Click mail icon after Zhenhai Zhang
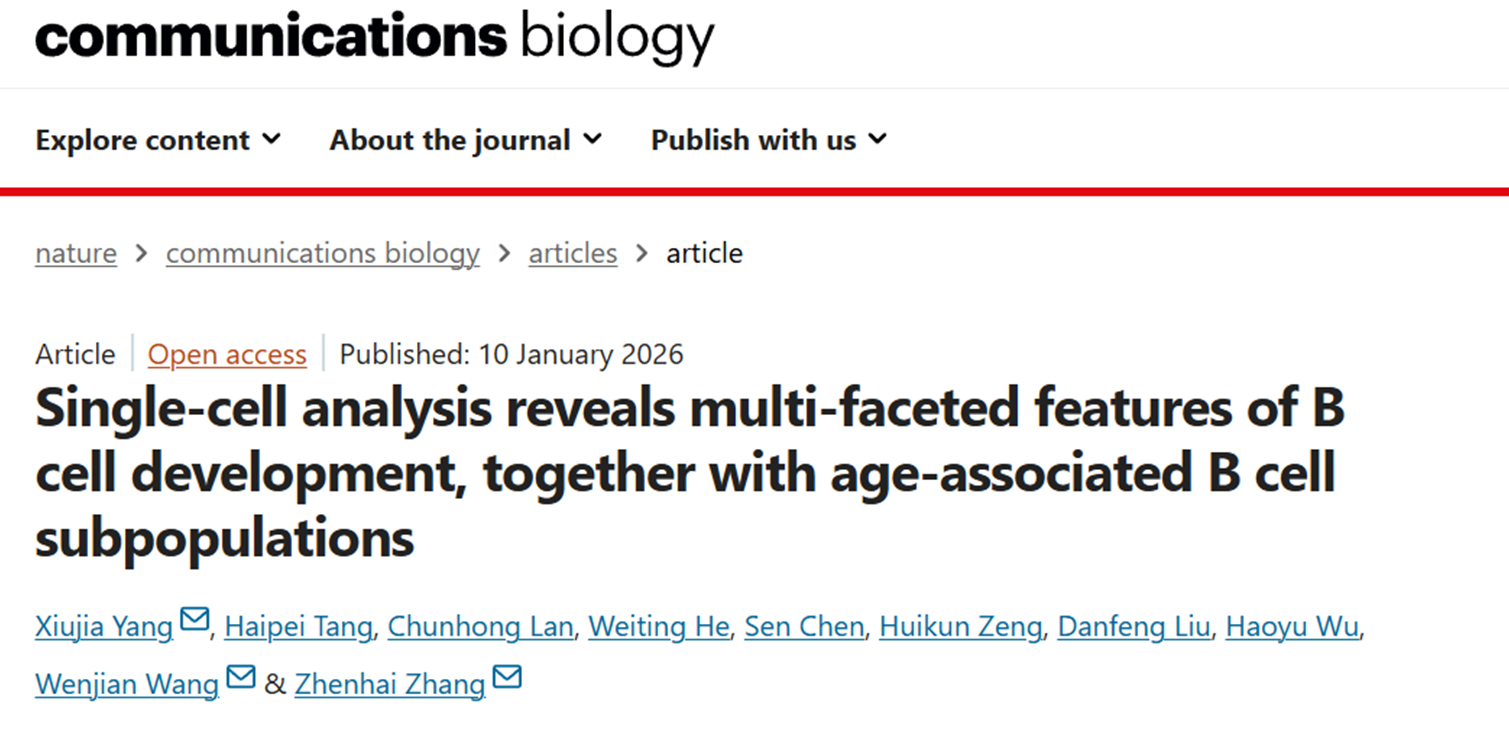Image resolution: width=1509 pixels, height=742 pixels. coord(507,678)
